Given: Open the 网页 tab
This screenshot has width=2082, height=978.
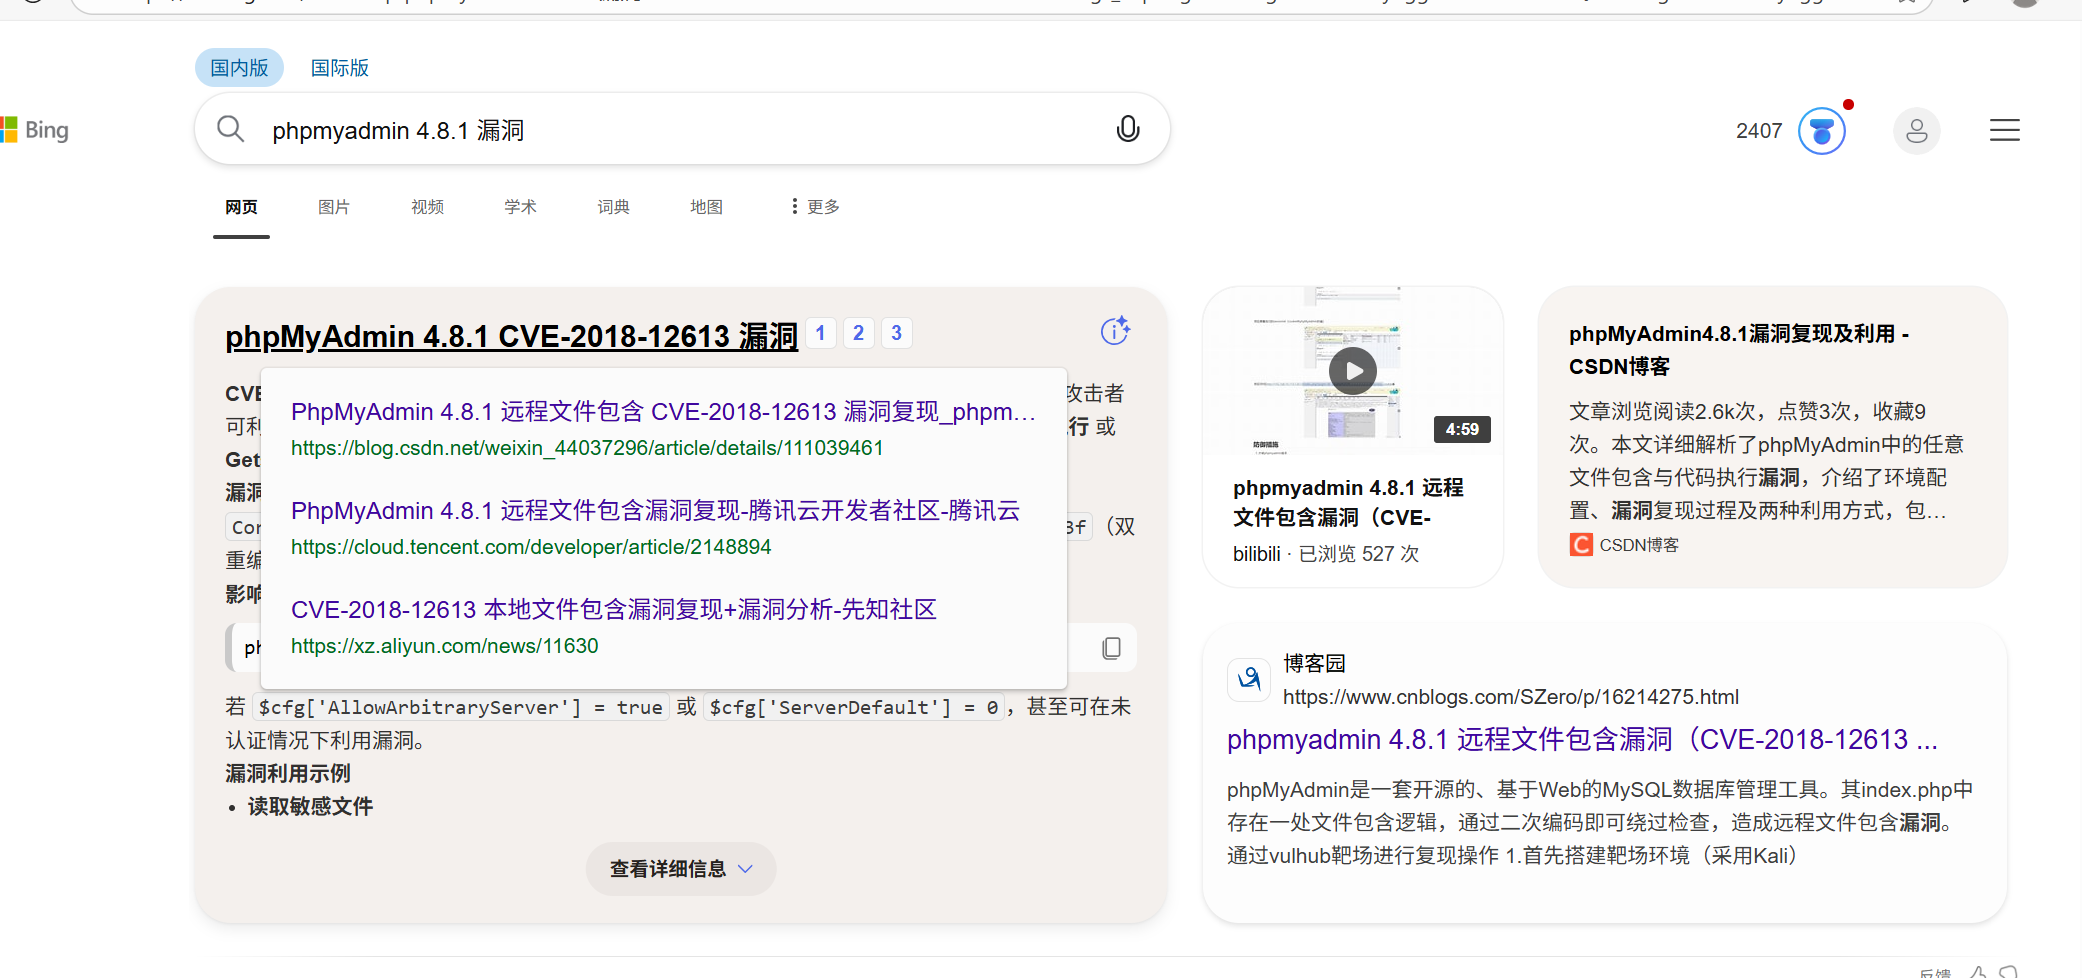Looking at the screenshot, I should click(241, 207).
